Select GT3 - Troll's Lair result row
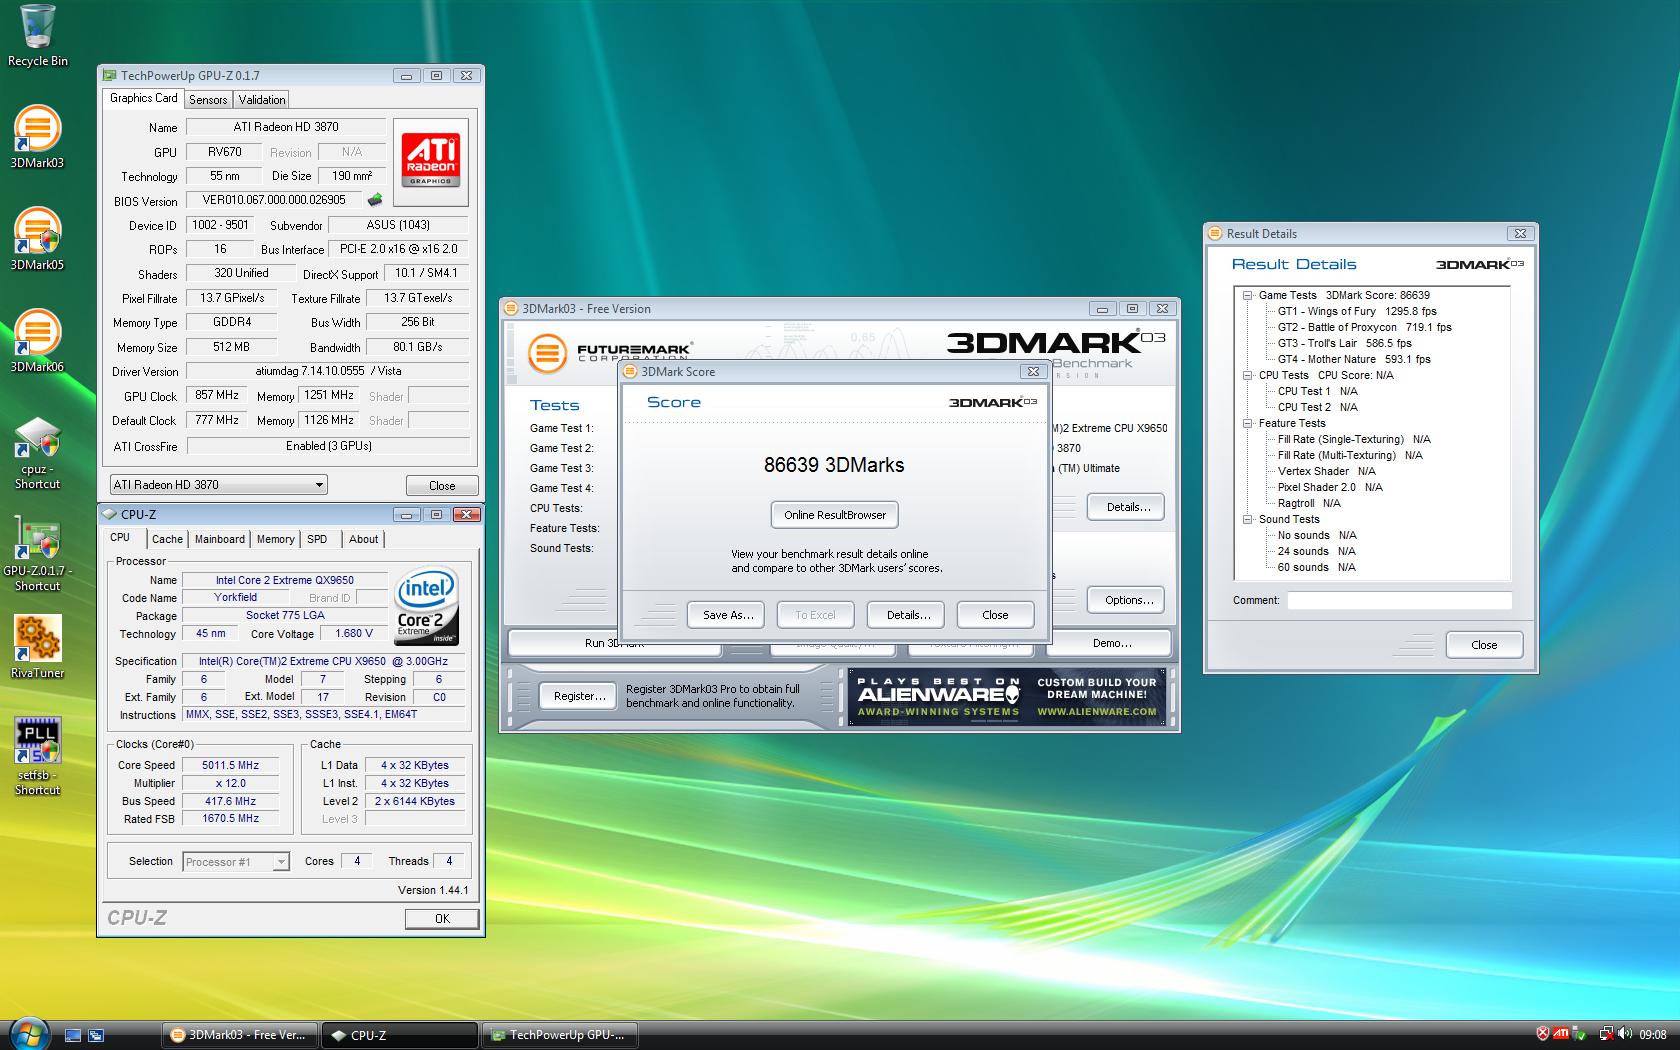This screenshot has height=1050, width=1680. [x=1344, y=343]
